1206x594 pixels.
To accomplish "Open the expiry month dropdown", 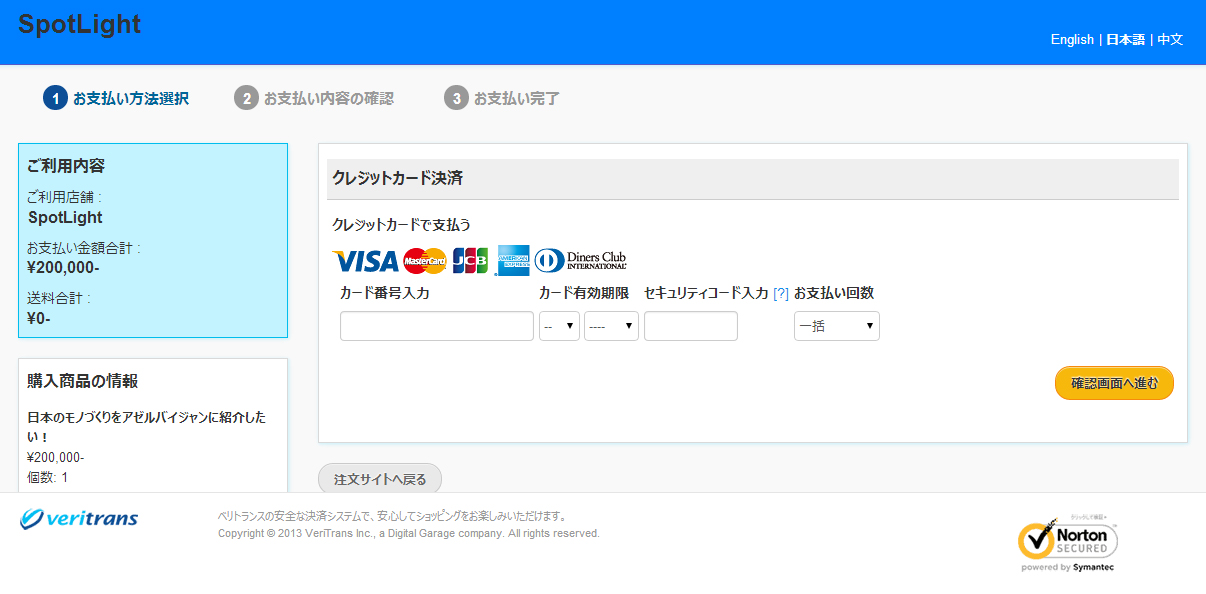I will (559, 326).
